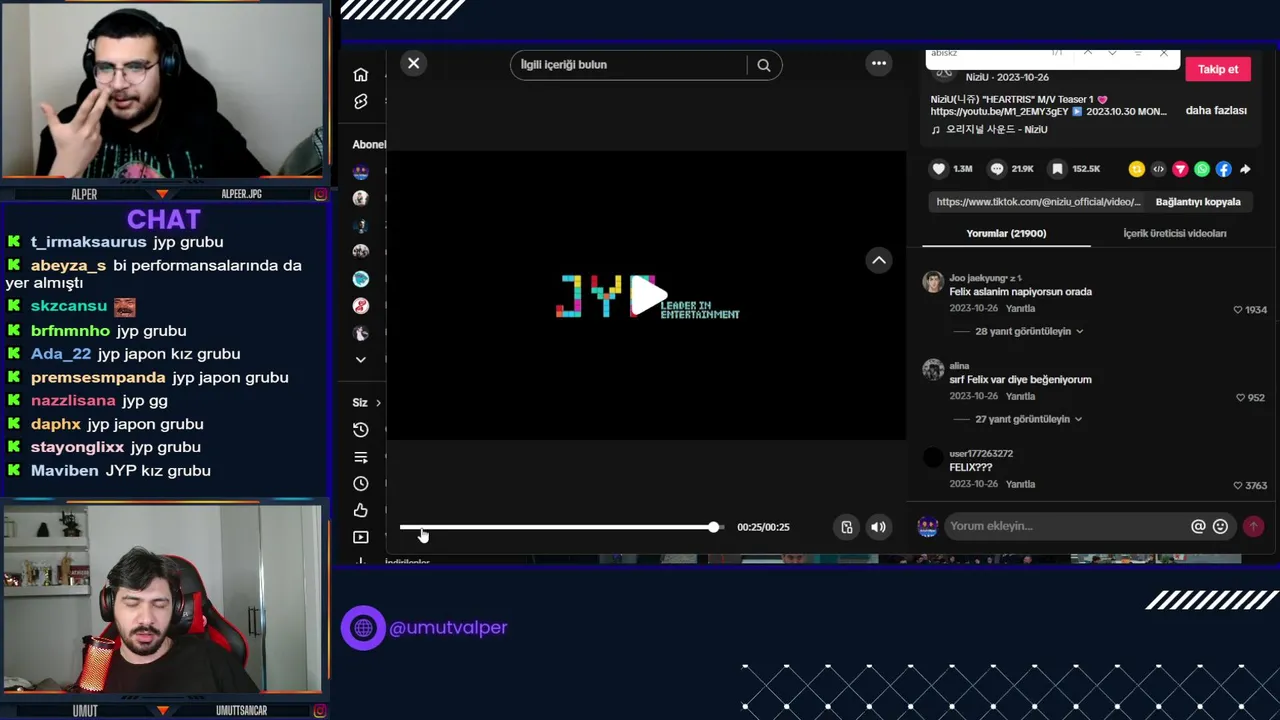Image resolution: width=1280 pixels, height=720 pixels.
Task: Open the Playlists sidebar icon
Action: click(x=361, y=457)
